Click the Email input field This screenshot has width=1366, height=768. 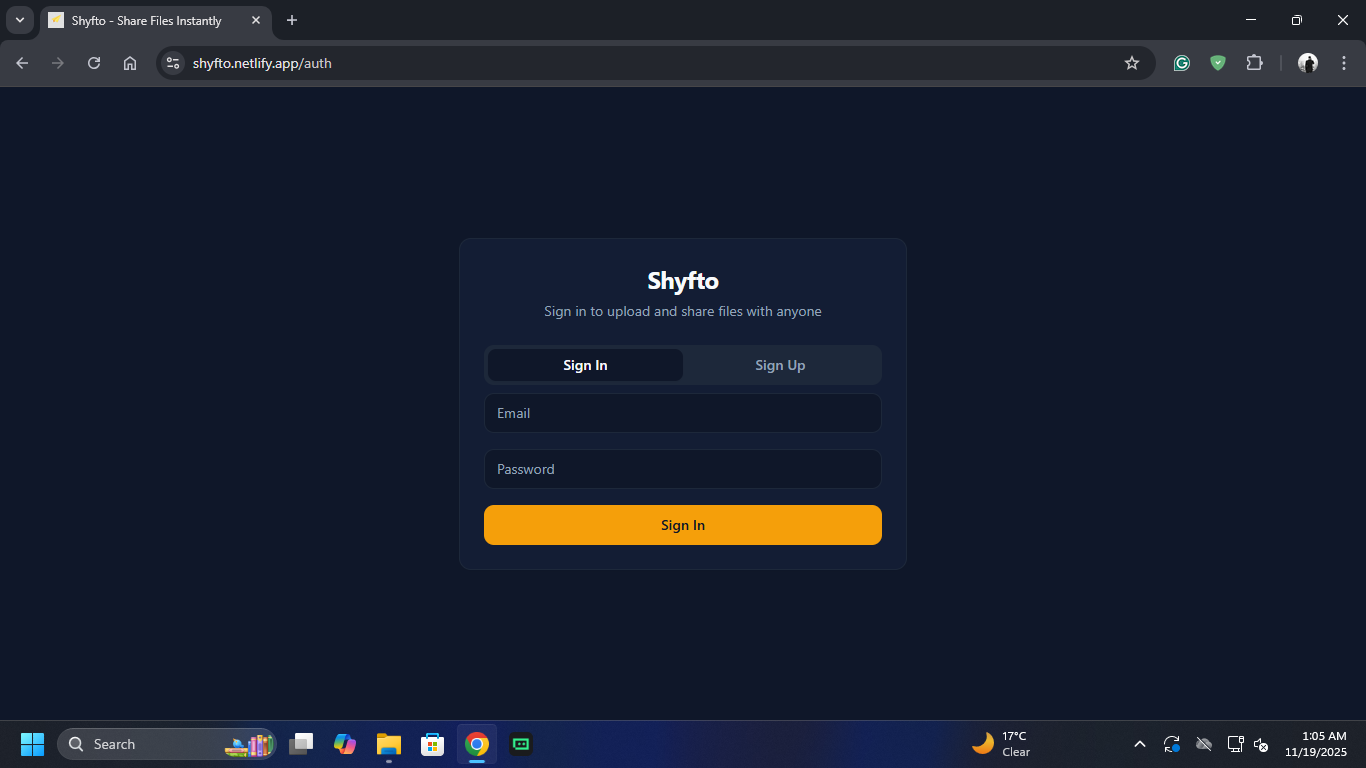pyautogui.click(x=683, y=413)
